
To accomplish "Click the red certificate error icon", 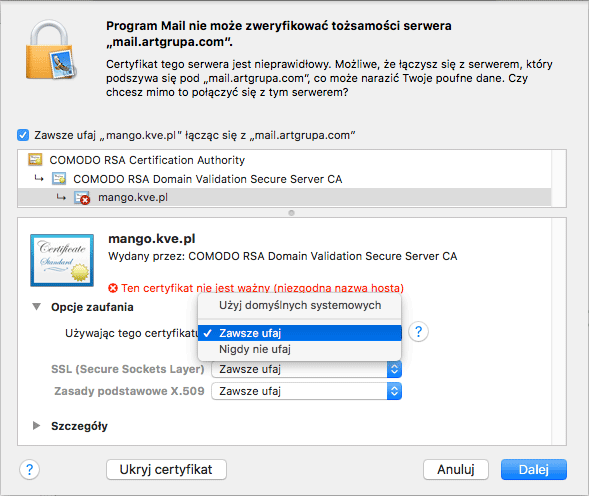I will pos(113,288).
